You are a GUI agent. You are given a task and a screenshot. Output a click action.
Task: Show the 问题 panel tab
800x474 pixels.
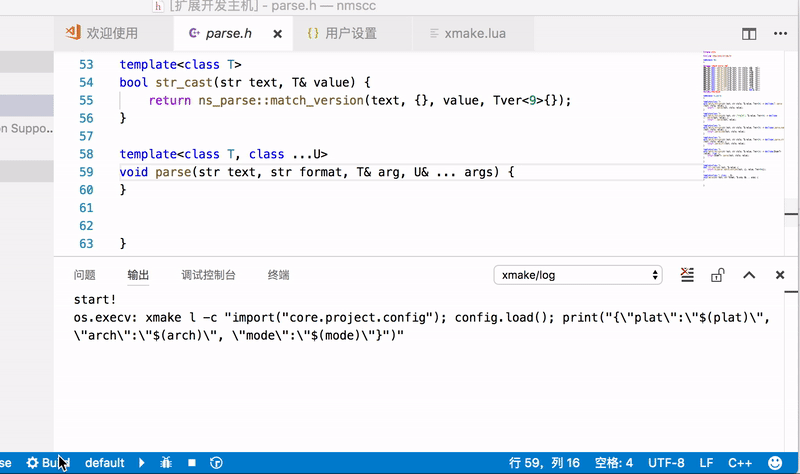(85, 275)
